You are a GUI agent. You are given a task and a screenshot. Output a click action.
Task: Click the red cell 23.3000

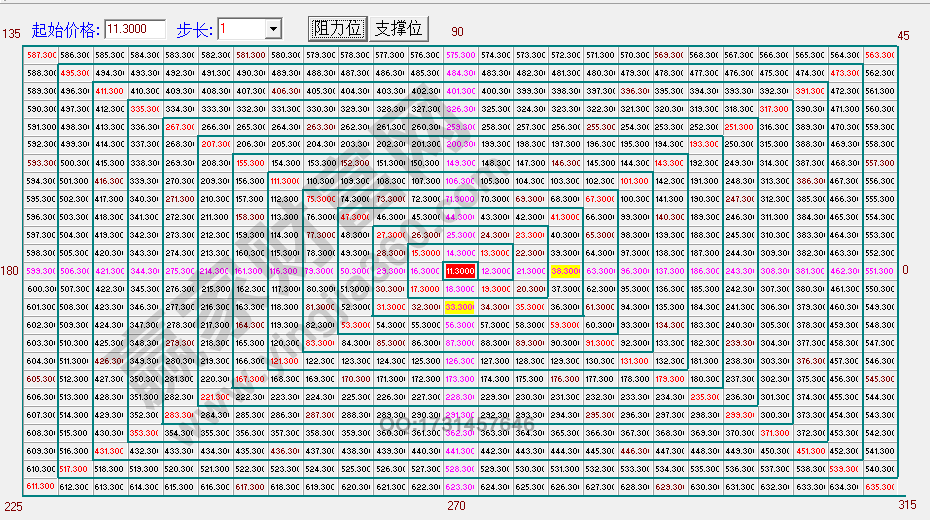tap(530, 235)
